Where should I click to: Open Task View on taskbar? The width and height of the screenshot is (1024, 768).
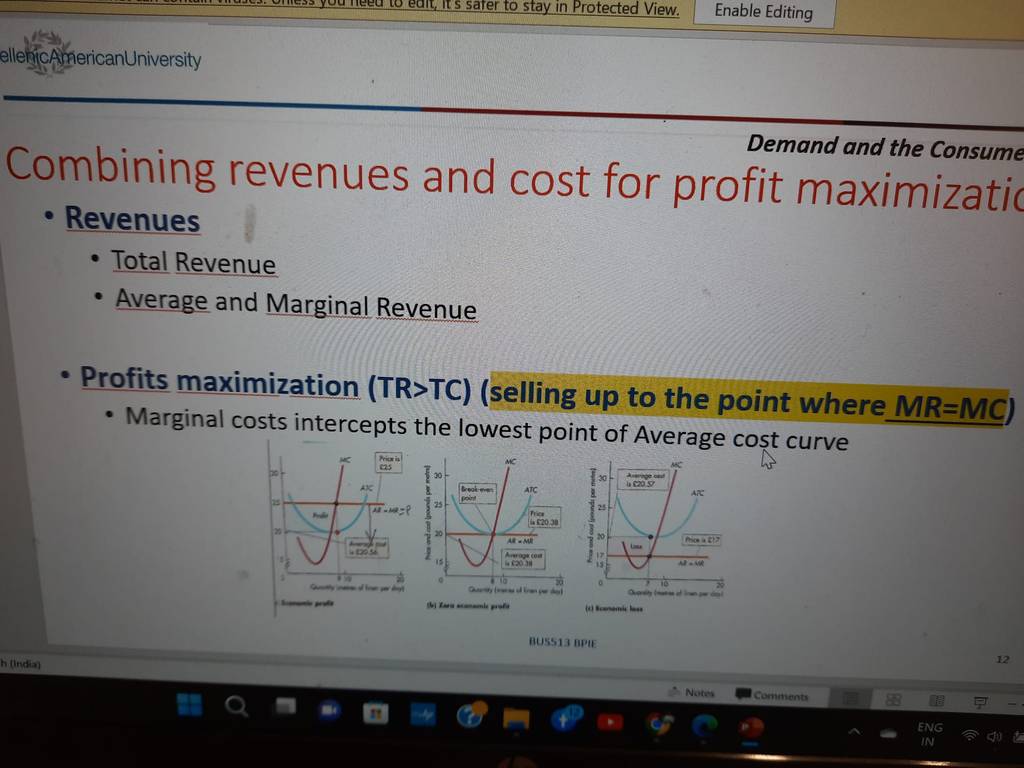(x=285, y=706)
